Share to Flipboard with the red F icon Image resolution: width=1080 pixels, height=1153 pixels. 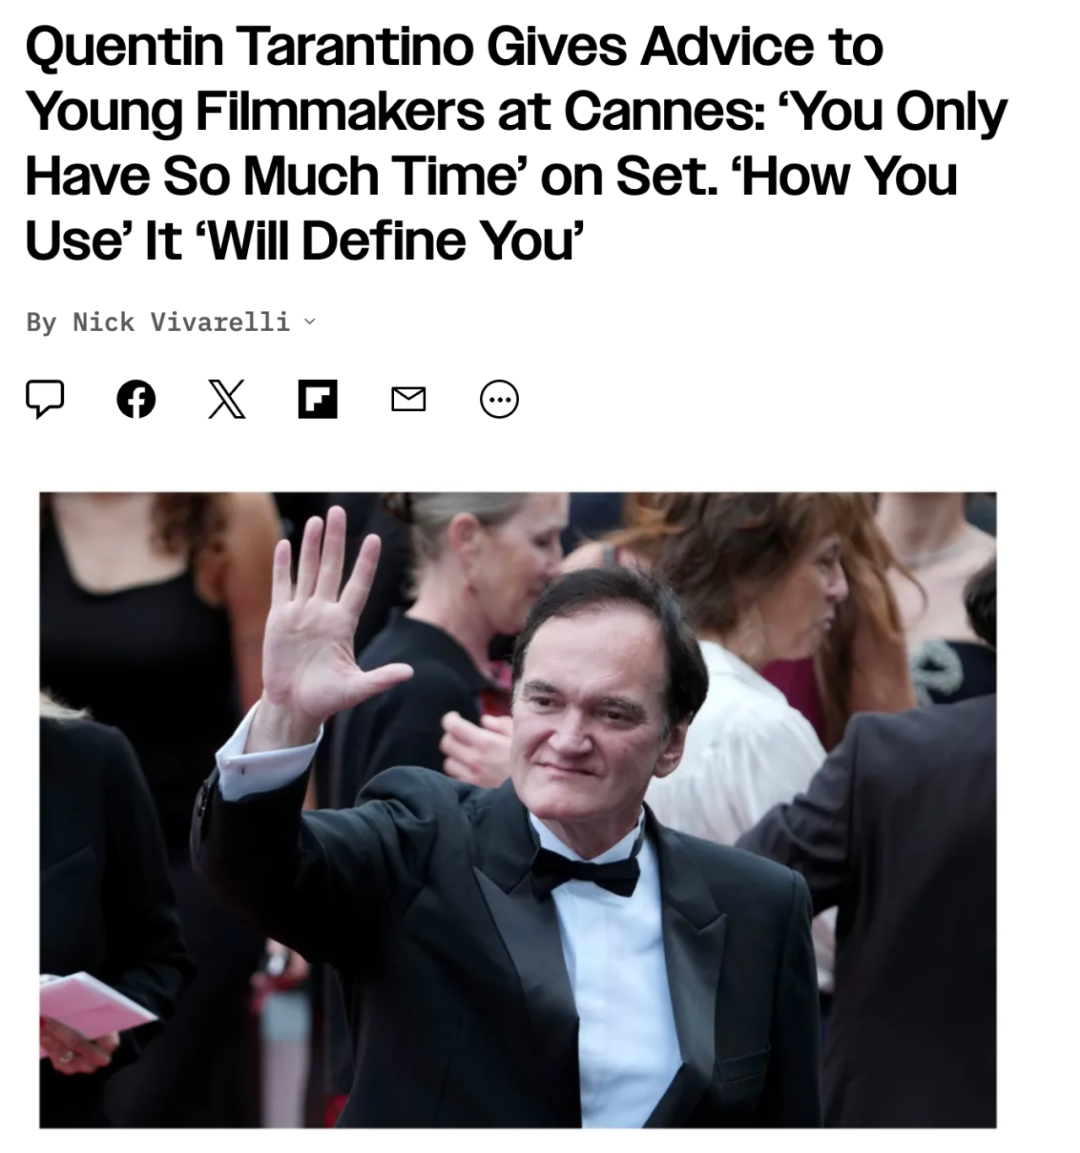(x=318, y=399)
